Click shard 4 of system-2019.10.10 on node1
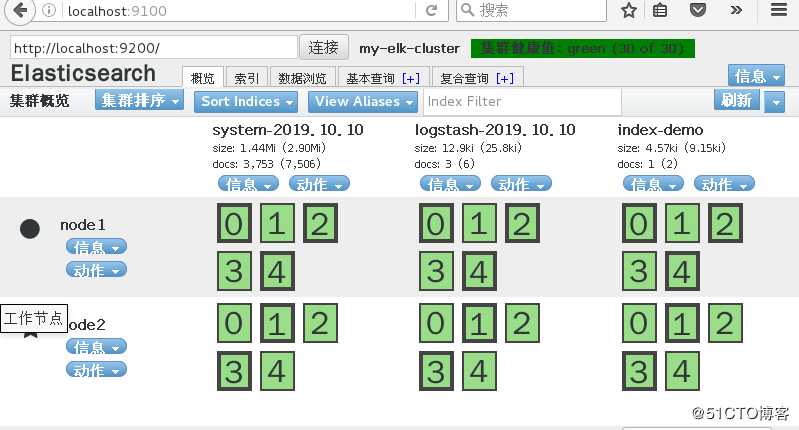The image size is (799, 430). click(x=277, y=271)
